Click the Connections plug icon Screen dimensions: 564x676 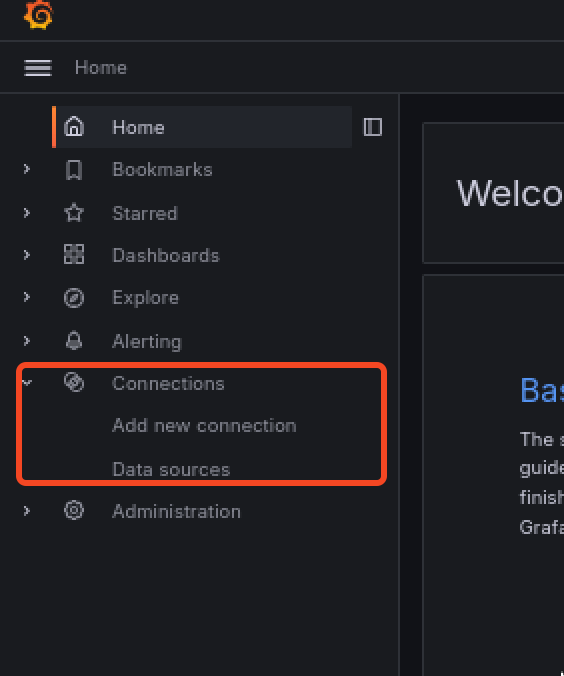tap(74, 382)
